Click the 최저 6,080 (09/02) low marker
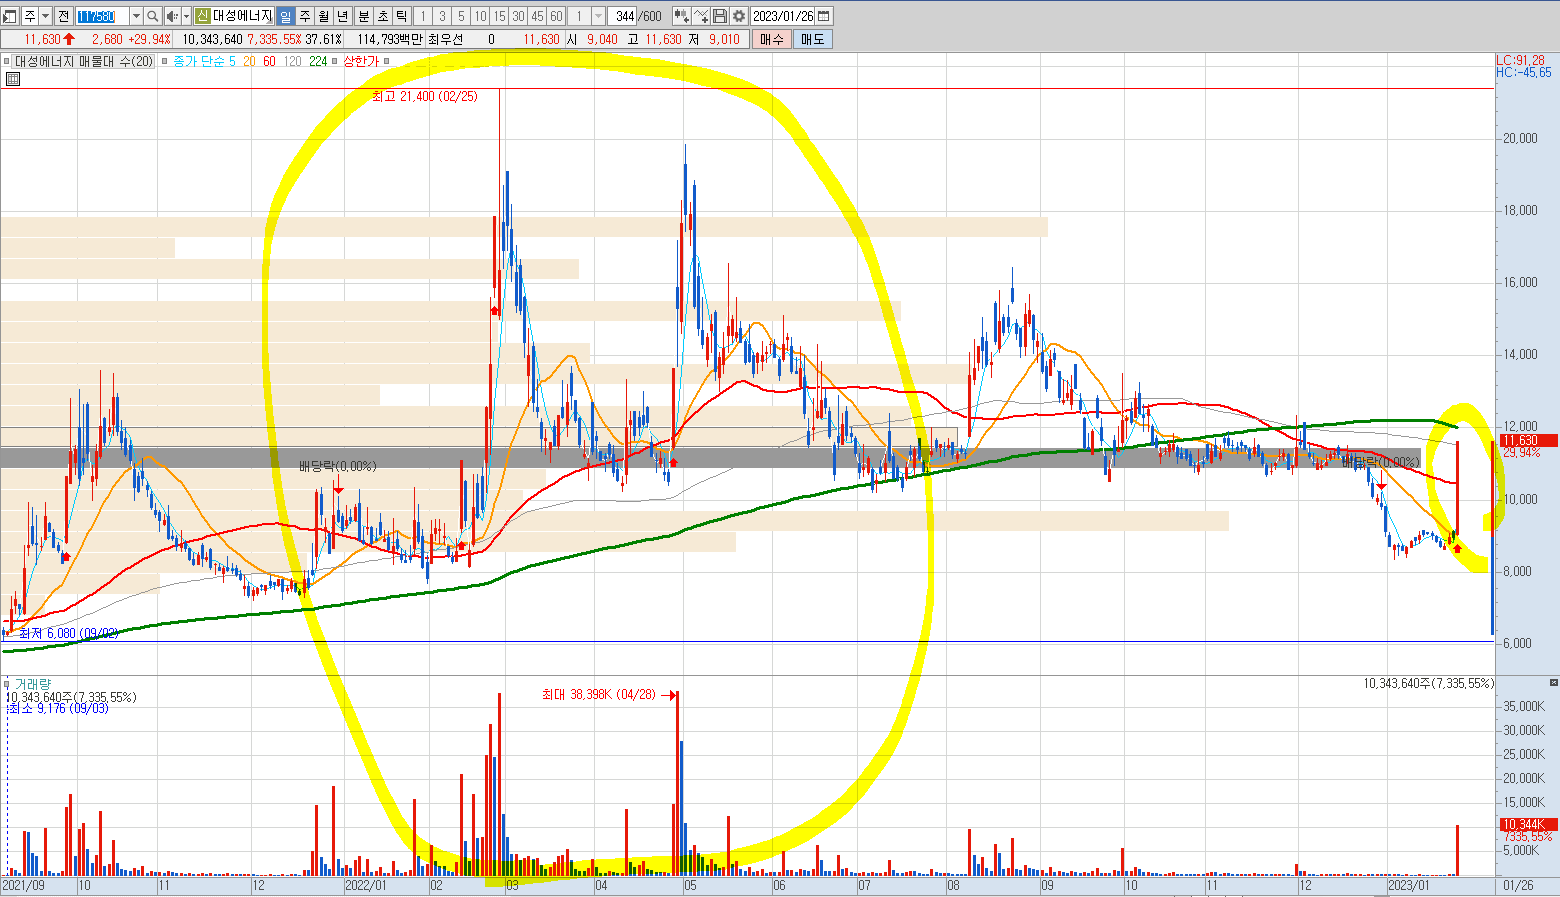 click(x=68, y=633)
